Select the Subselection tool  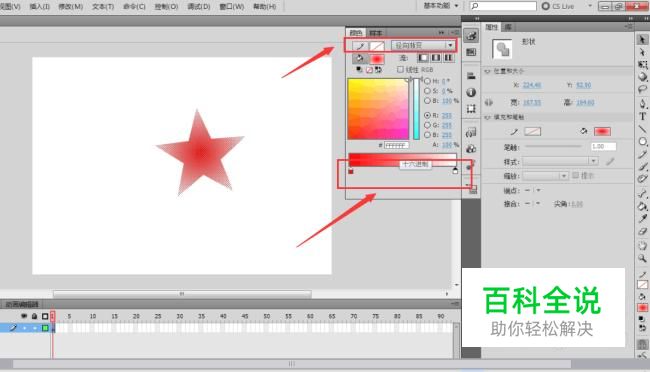[x=642, y=52]
